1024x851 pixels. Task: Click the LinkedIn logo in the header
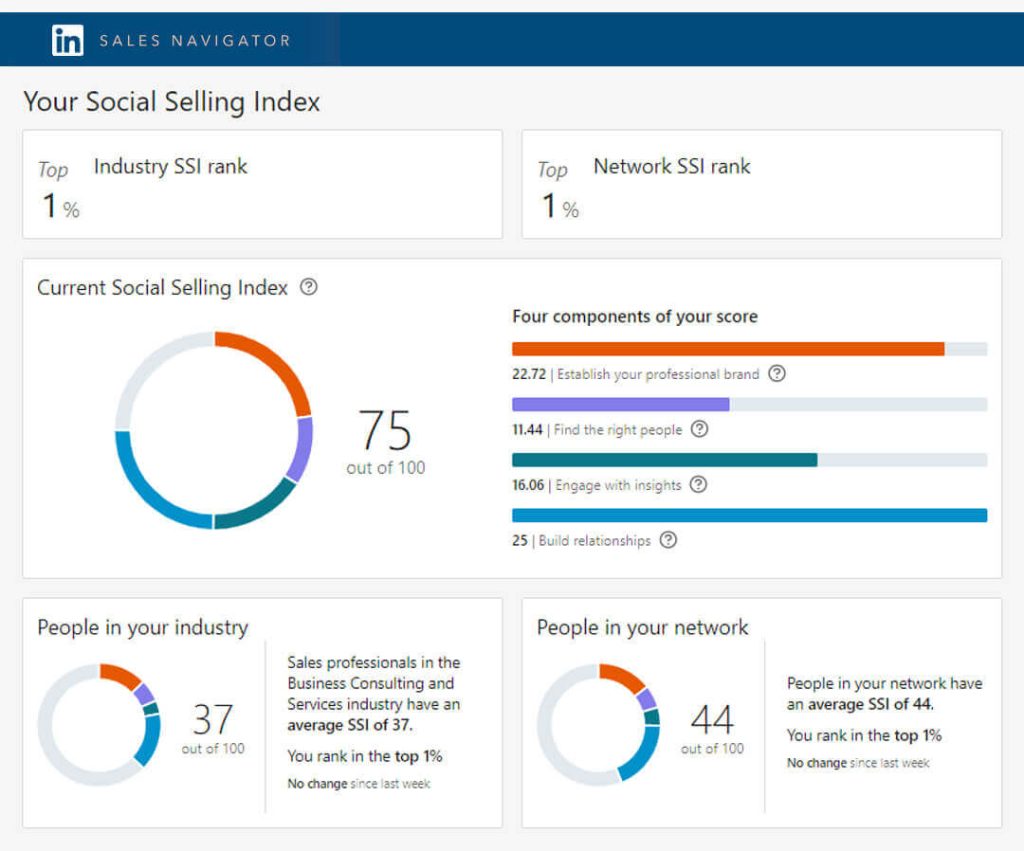68,40
